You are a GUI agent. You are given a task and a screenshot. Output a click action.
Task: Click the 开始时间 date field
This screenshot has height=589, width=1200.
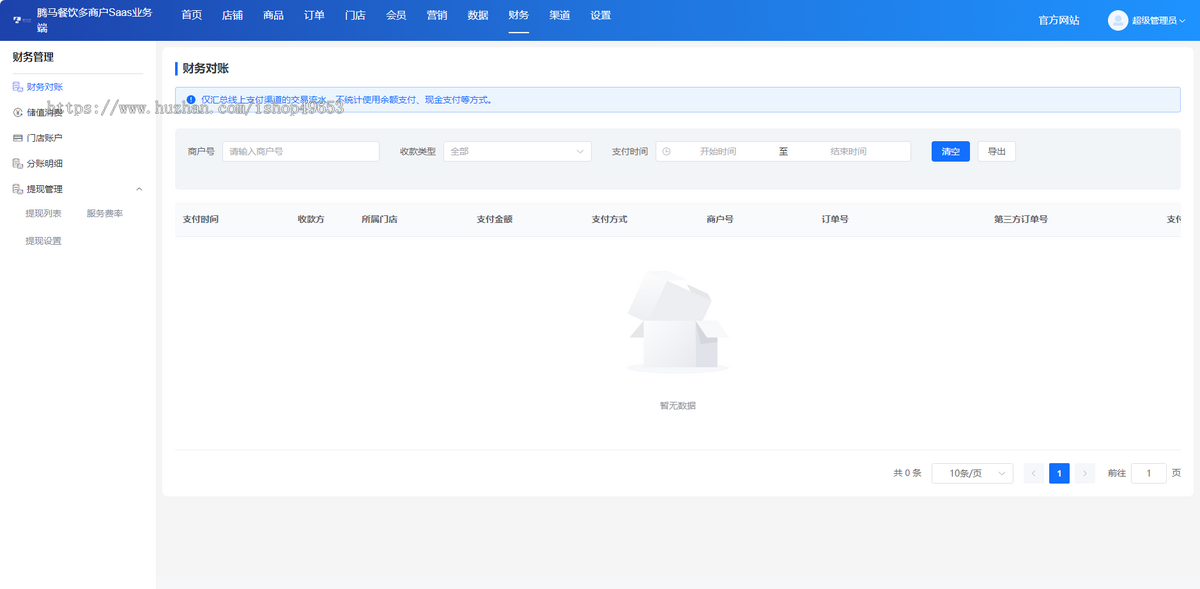click(x=718, y=151)
